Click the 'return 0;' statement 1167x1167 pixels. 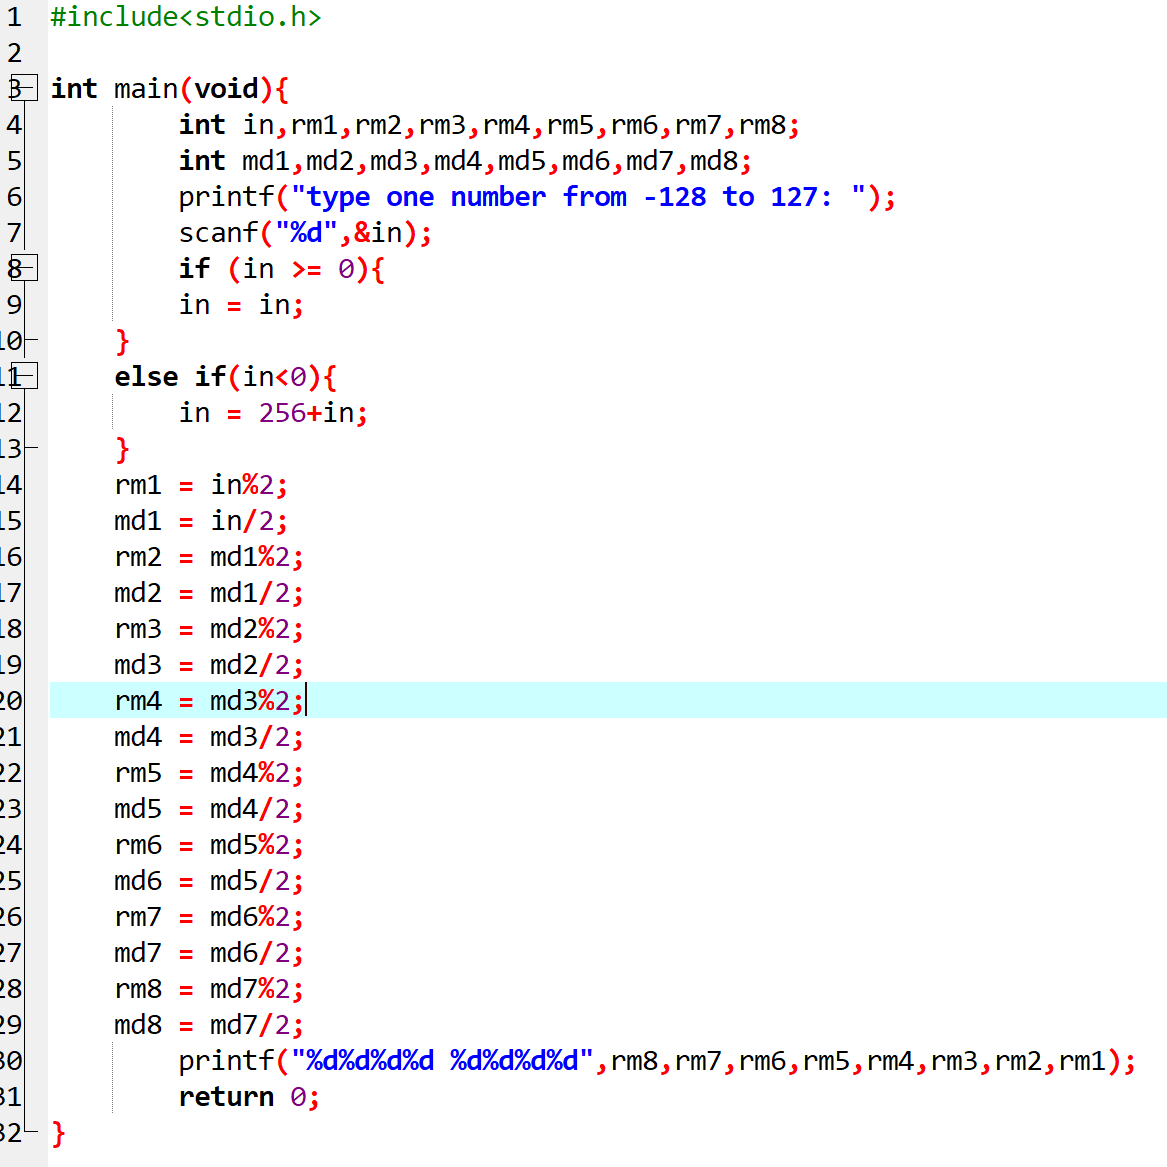[249, 1097]
